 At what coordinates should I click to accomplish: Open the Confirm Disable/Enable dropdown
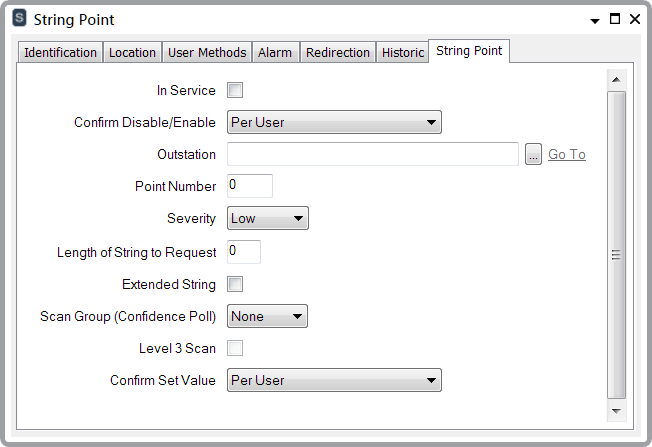coord(334,122)
